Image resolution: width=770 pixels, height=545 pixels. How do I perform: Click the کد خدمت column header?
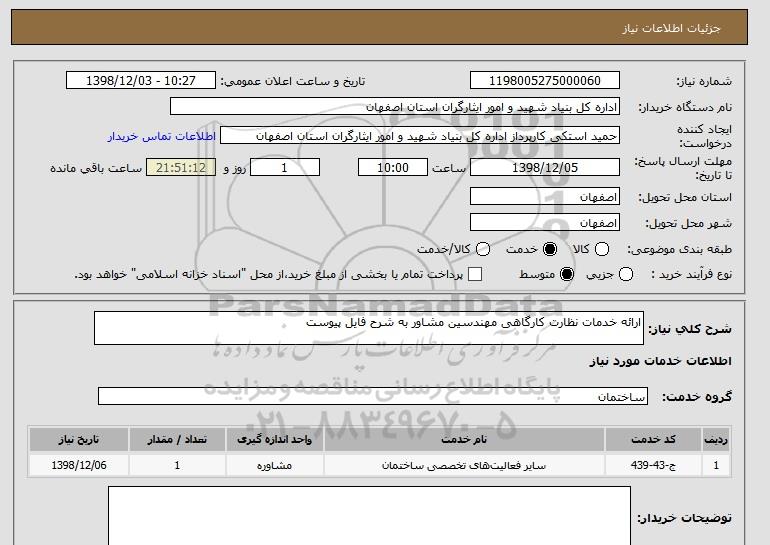click(x=653, y=439)
